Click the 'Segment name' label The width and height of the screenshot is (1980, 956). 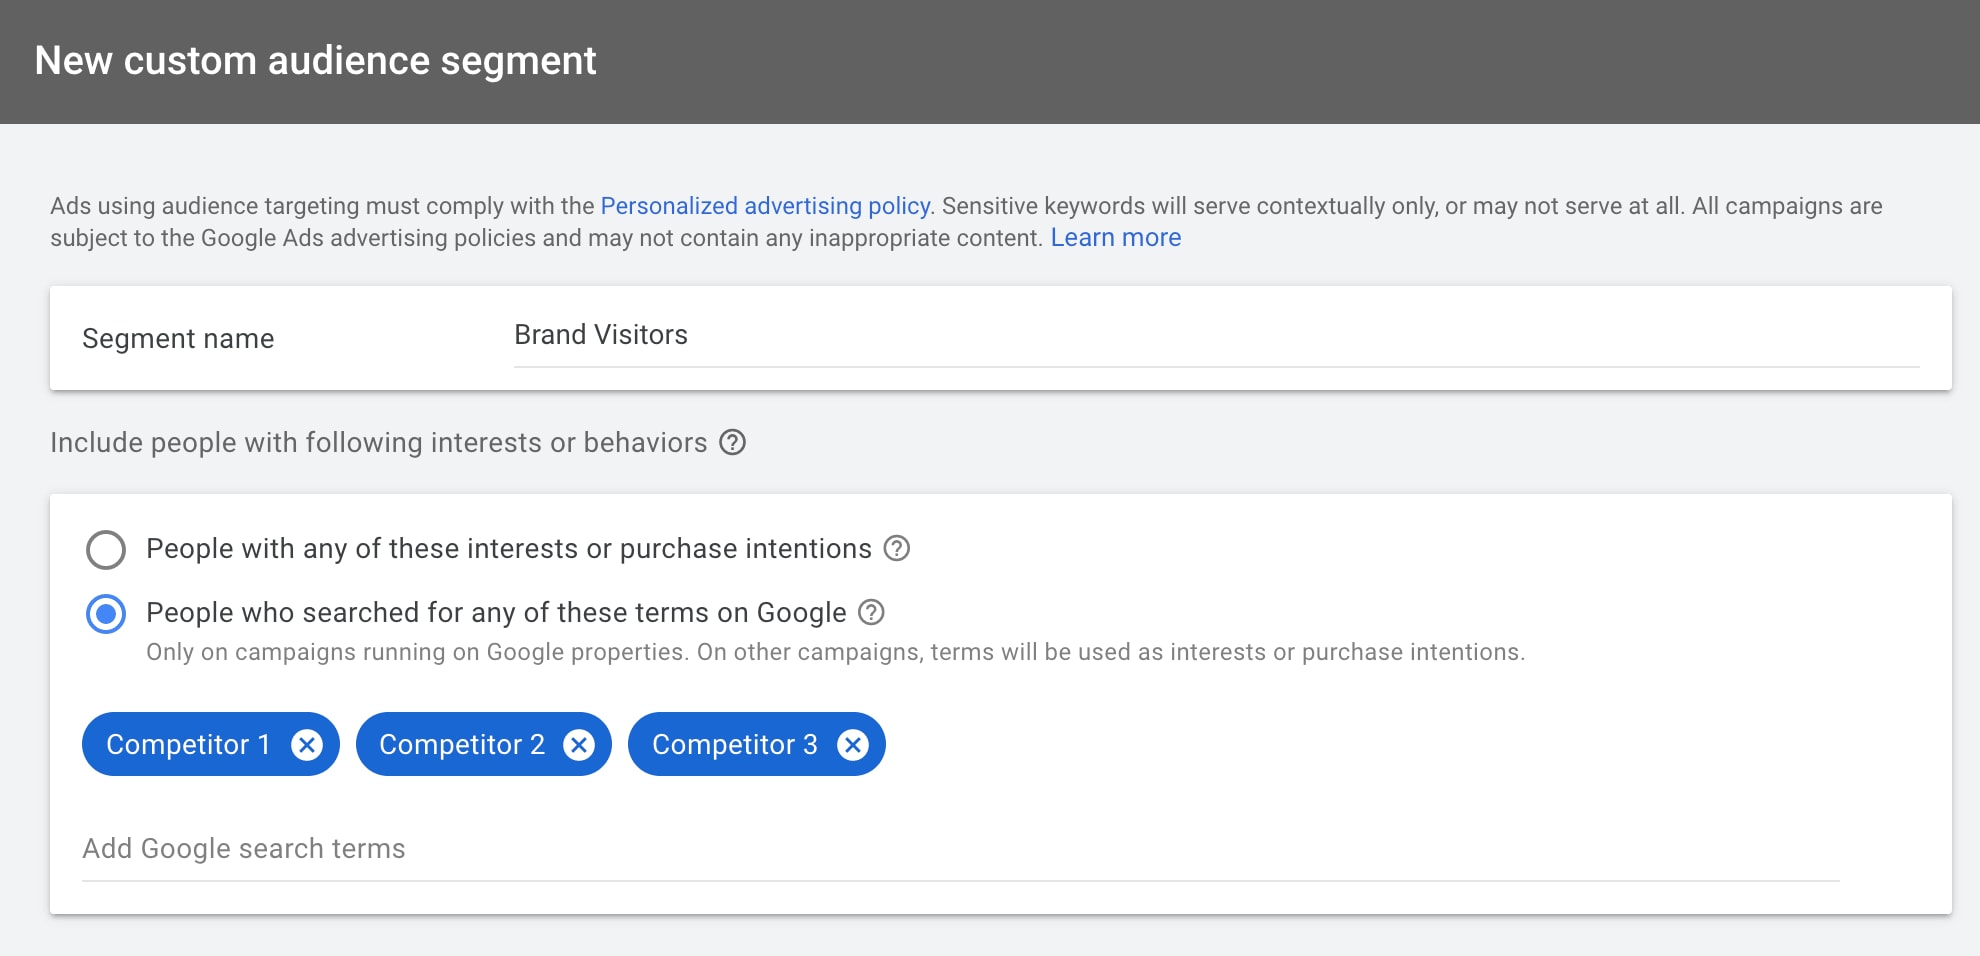[x=178, y=339]
